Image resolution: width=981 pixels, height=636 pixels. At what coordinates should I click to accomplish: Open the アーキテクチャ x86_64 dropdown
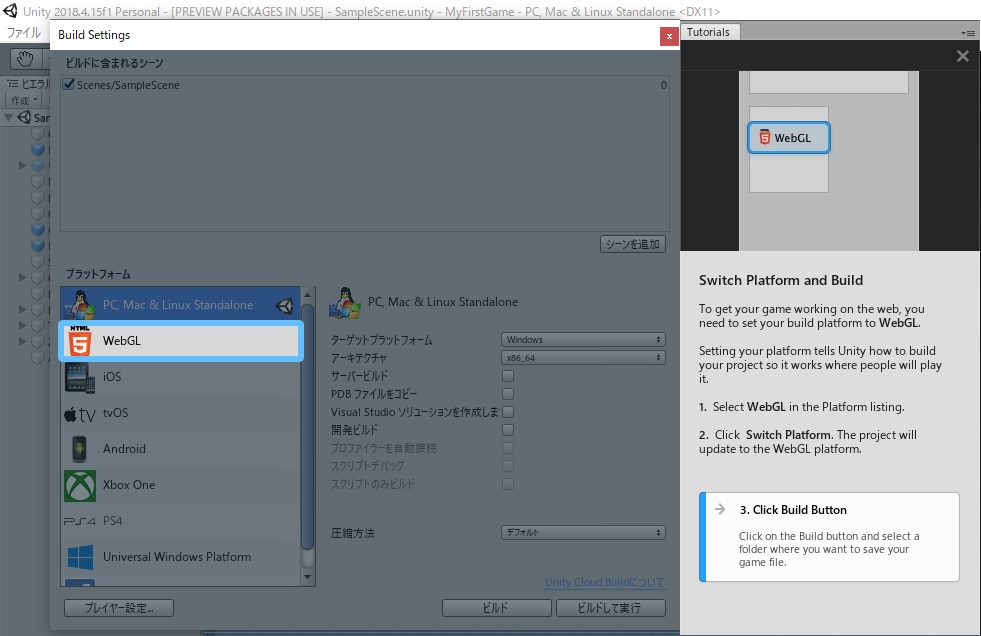(583, 358)
